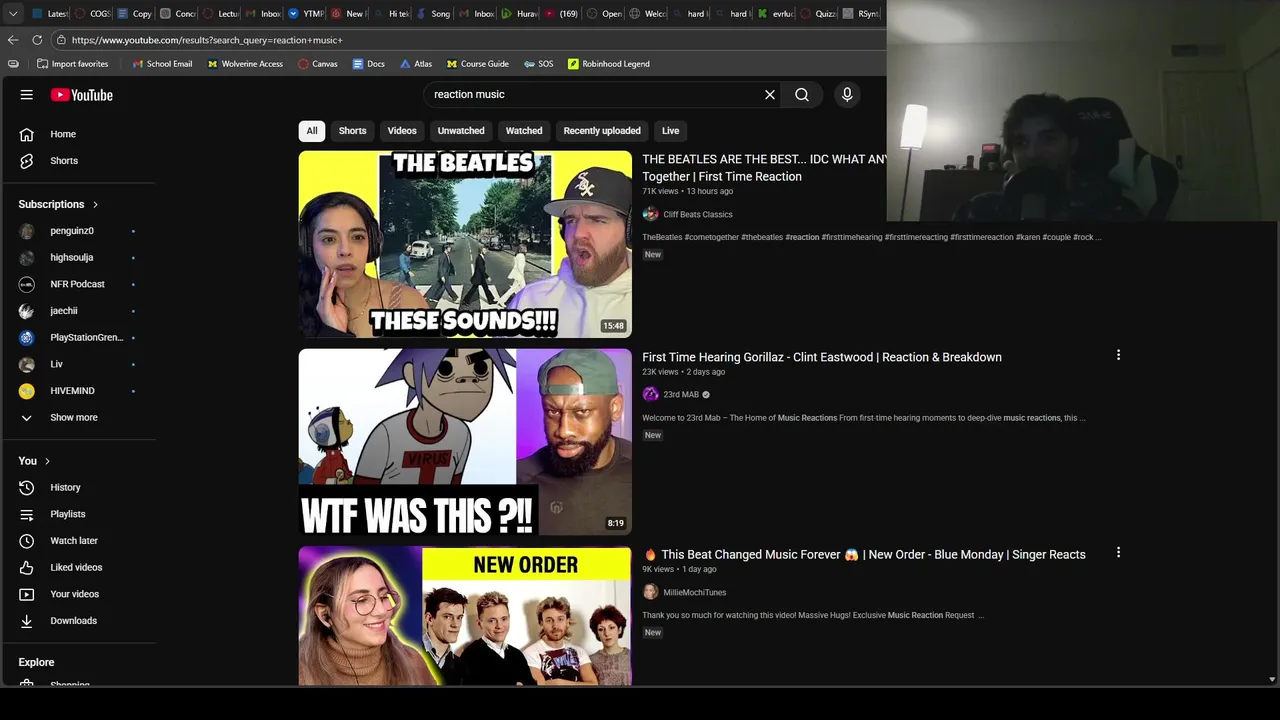Screen dimensions: 1280x720
Task: Expand the Subscriptions section chevron
Action: [x=95, y=205]
